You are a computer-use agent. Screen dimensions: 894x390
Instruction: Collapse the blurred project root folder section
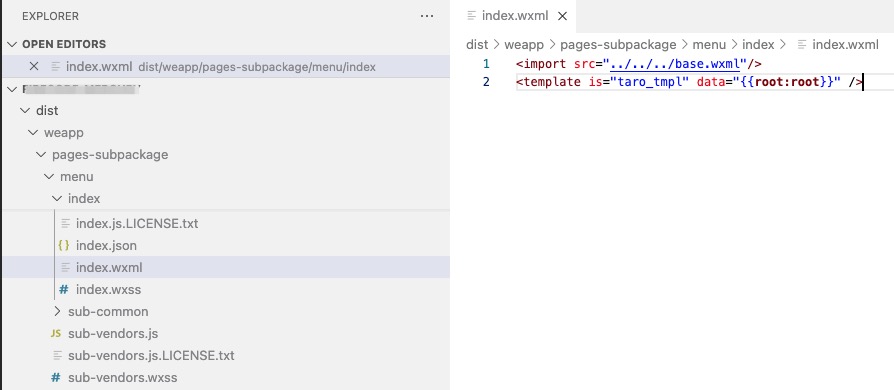point(12,89)
